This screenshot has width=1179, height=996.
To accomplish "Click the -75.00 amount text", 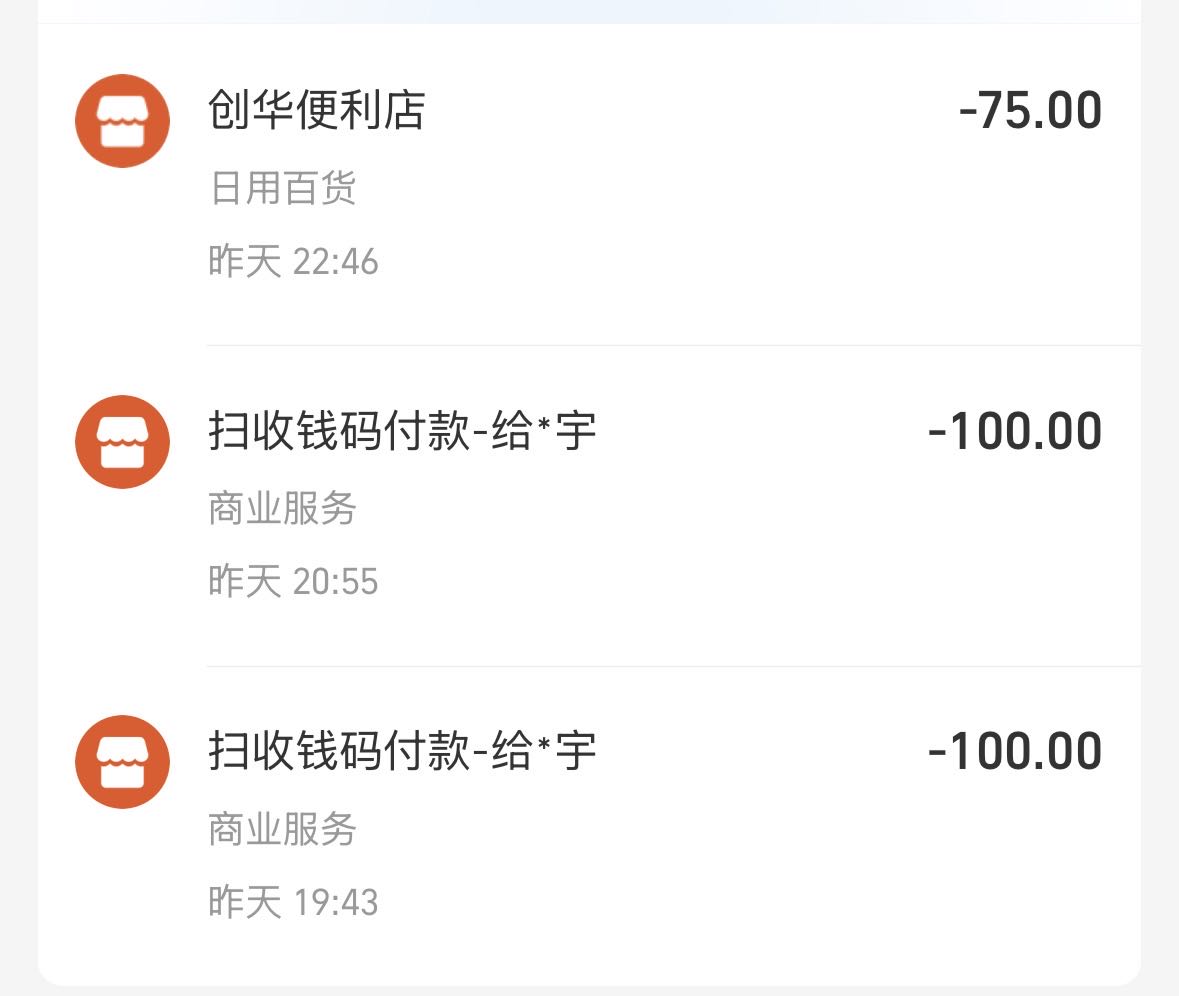I will click(x=1013, y=110).
